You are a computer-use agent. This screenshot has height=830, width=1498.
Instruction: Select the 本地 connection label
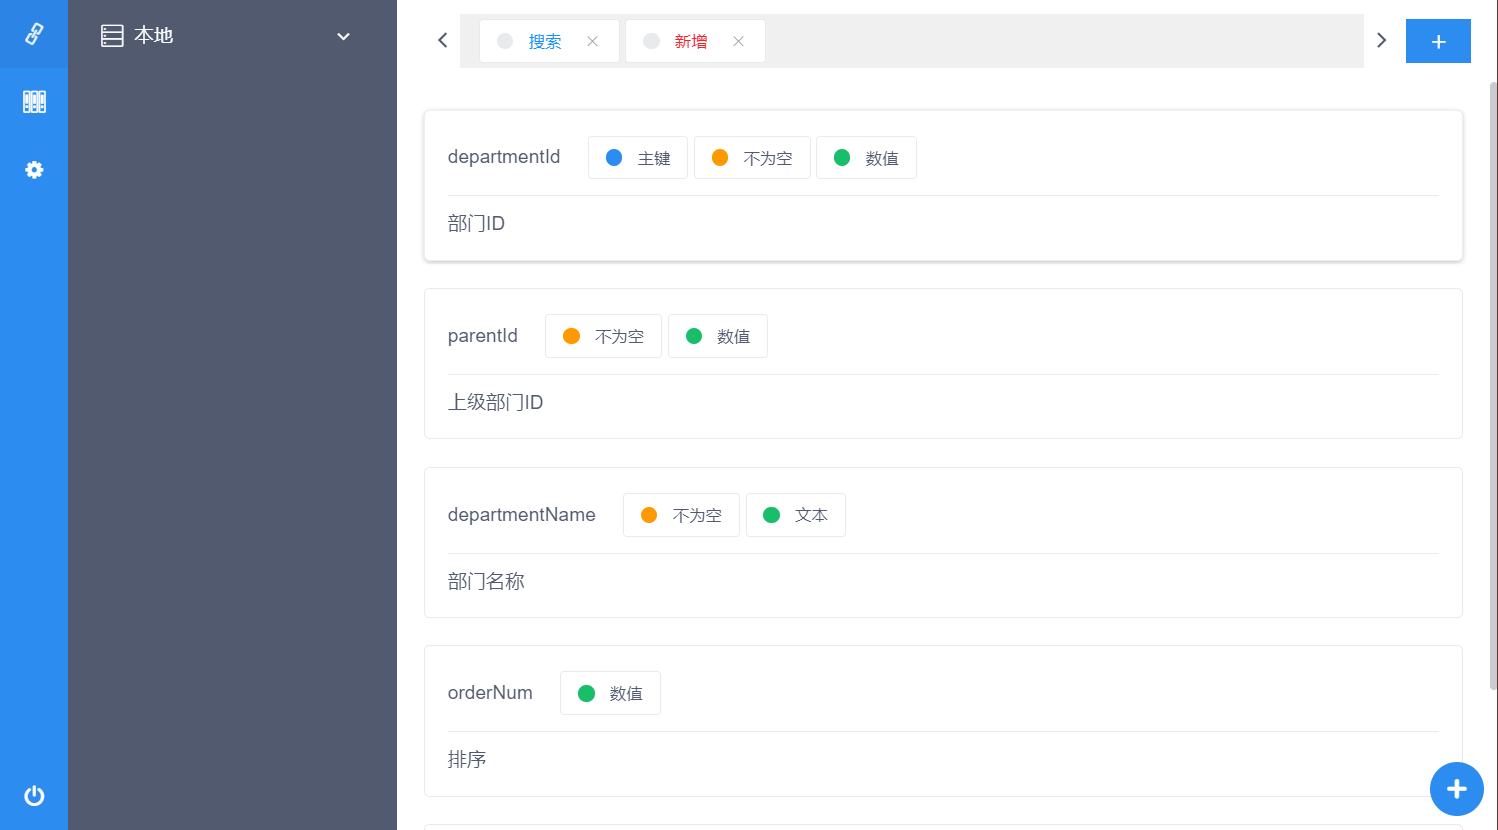[154, 36]
